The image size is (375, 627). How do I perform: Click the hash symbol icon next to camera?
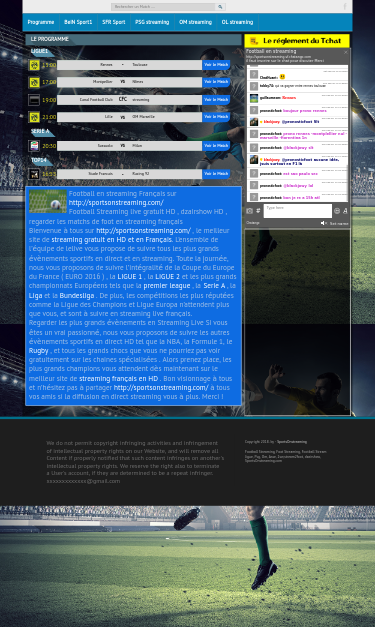point(258,211)
